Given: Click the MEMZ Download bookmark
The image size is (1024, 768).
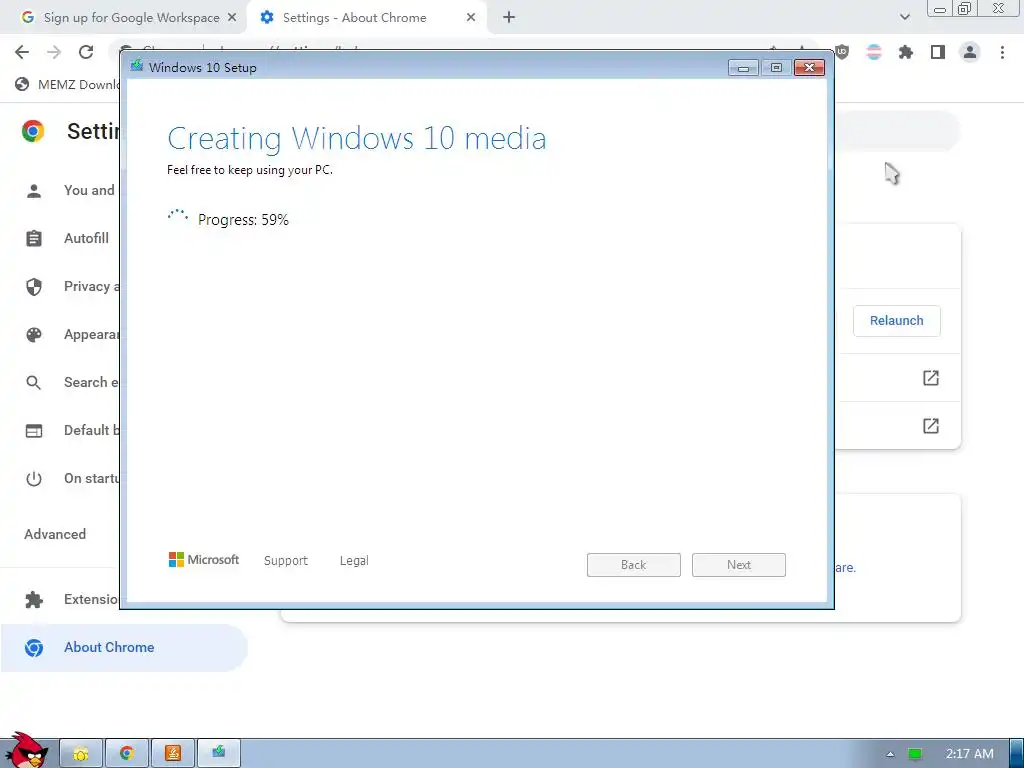Looking at the screenshot, I should (67, 84).
